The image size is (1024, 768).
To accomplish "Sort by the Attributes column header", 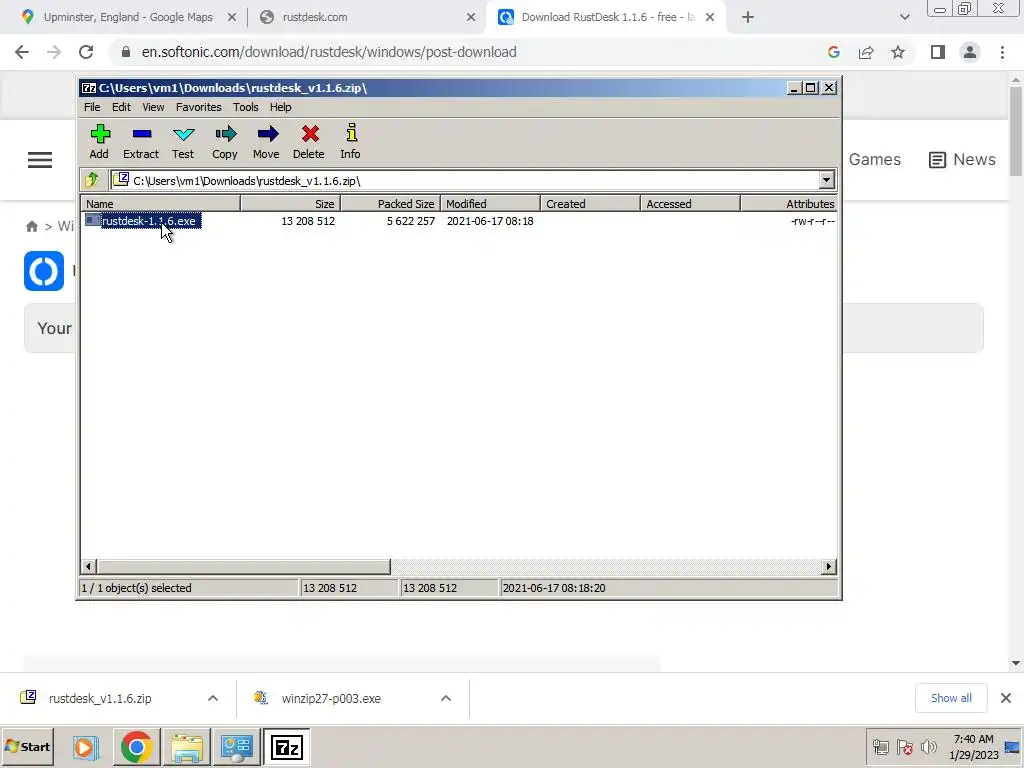I will point(789,204).
